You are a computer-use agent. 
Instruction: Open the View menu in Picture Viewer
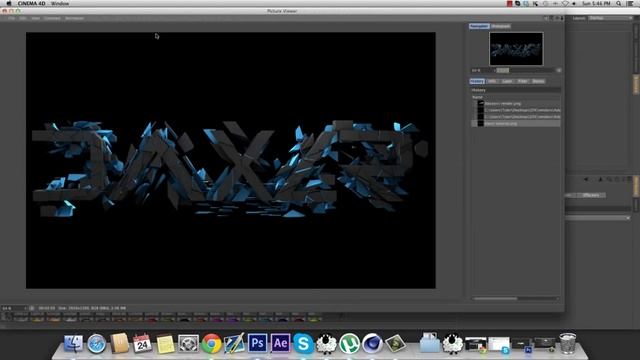click(x=36, y=18)
